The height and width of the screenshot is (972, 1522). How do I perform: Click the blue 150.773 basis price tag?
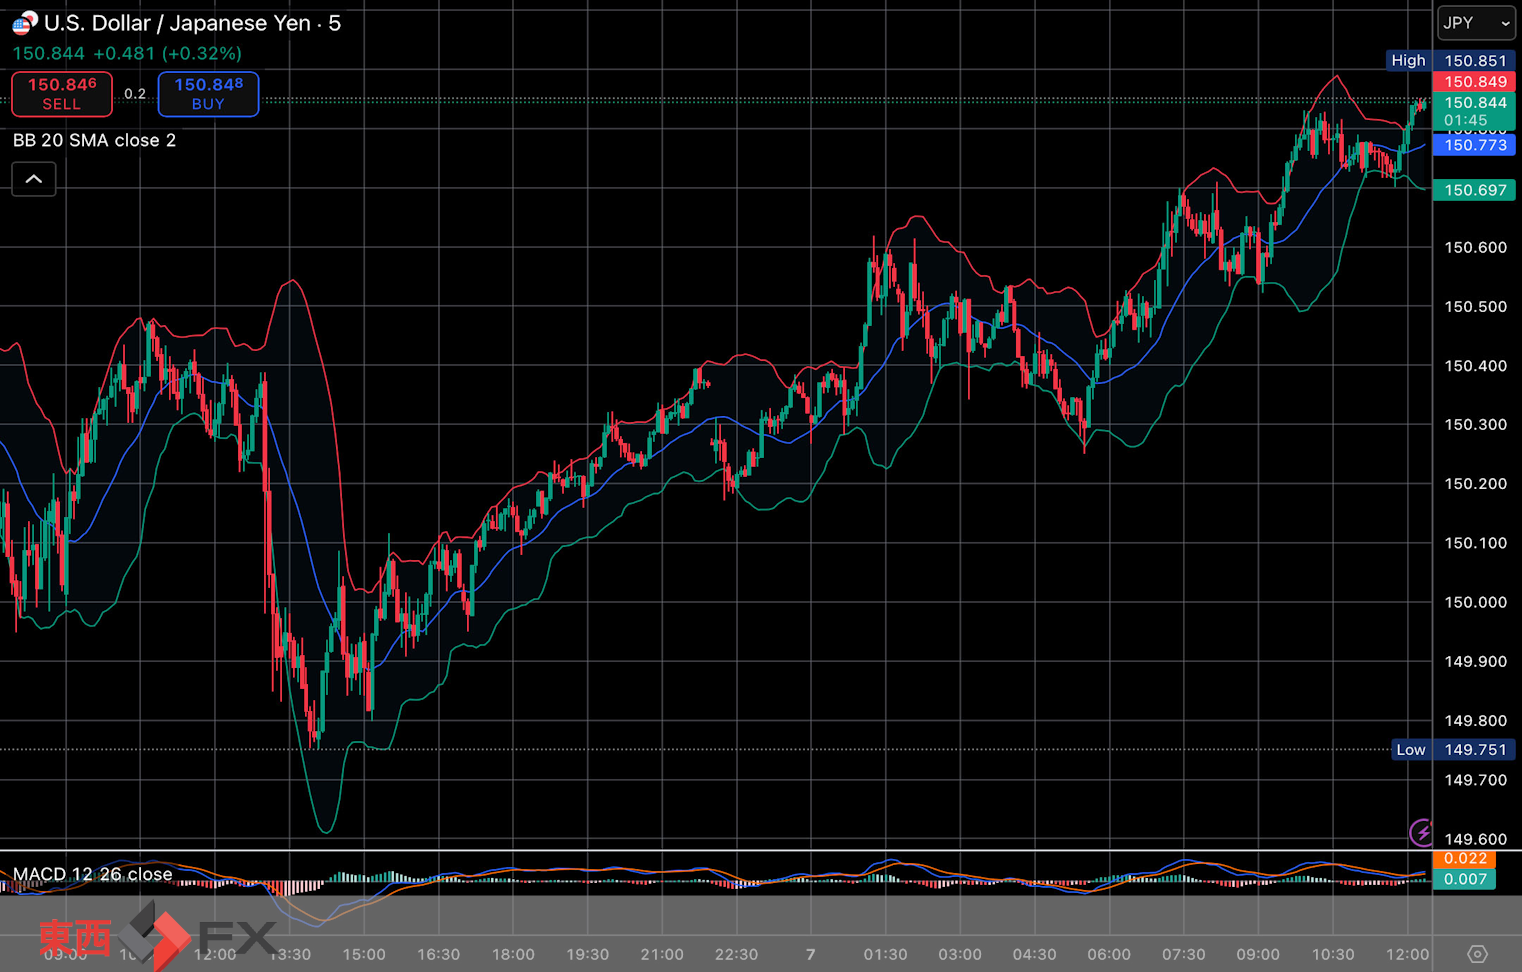(x=1474, y=145)
